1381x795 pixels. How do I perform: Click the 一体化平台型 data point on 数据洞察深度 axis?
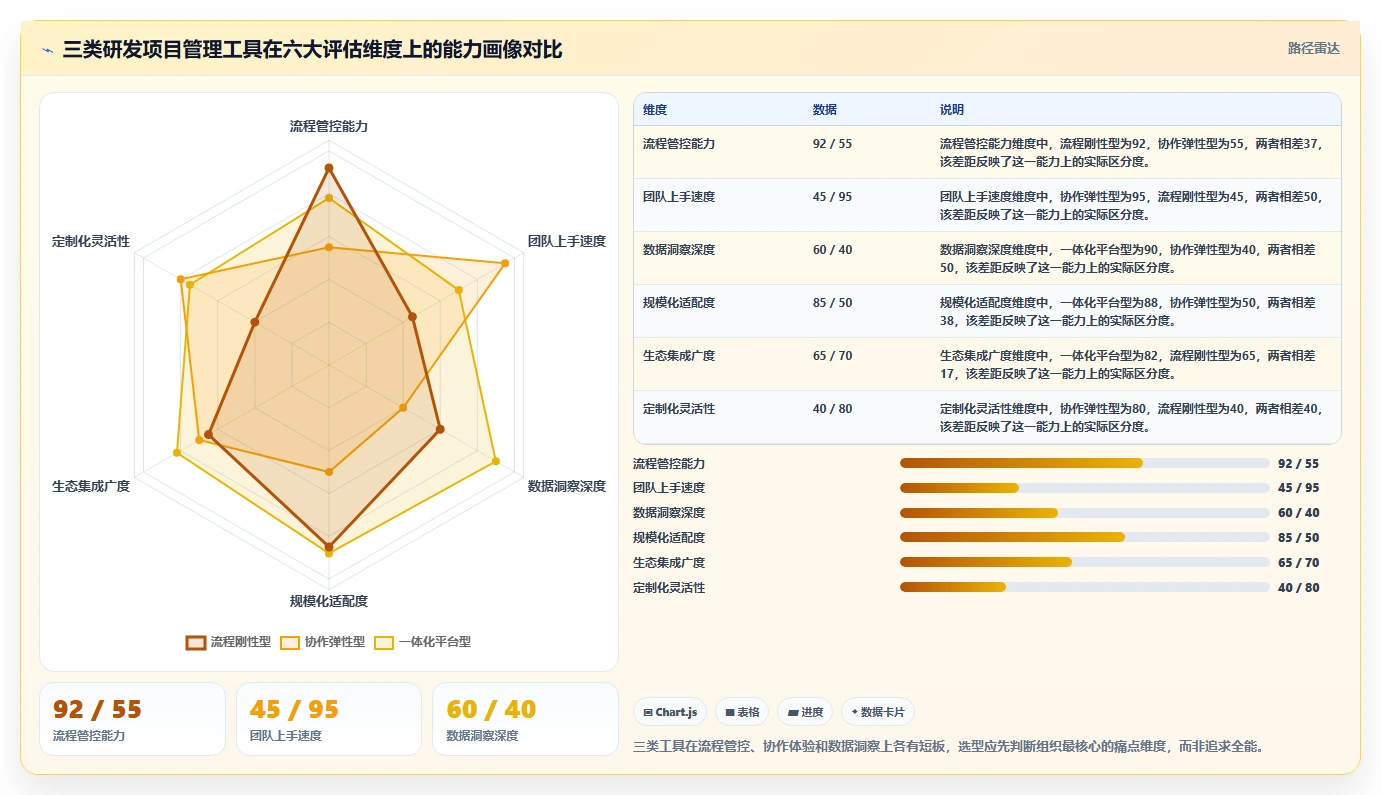pyautogui.click(x=496, y=461)
